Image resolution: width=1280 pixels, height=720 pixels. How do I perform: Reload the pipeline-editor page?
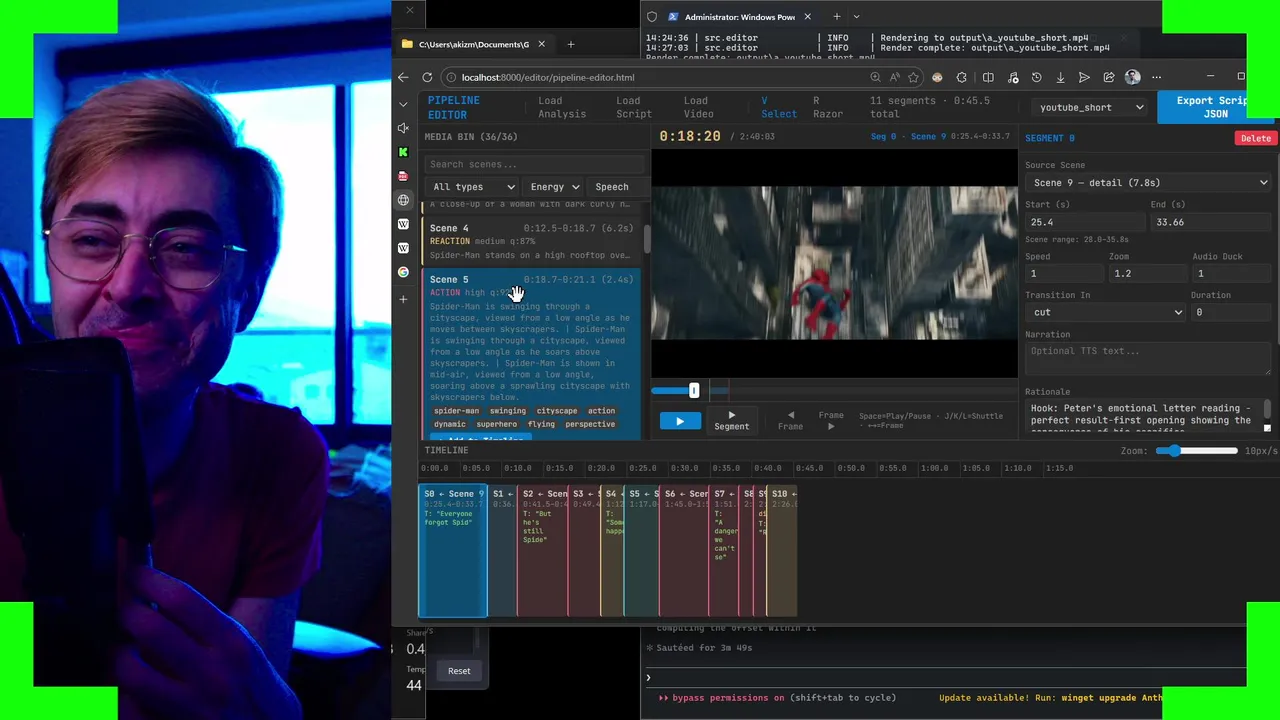427,77
